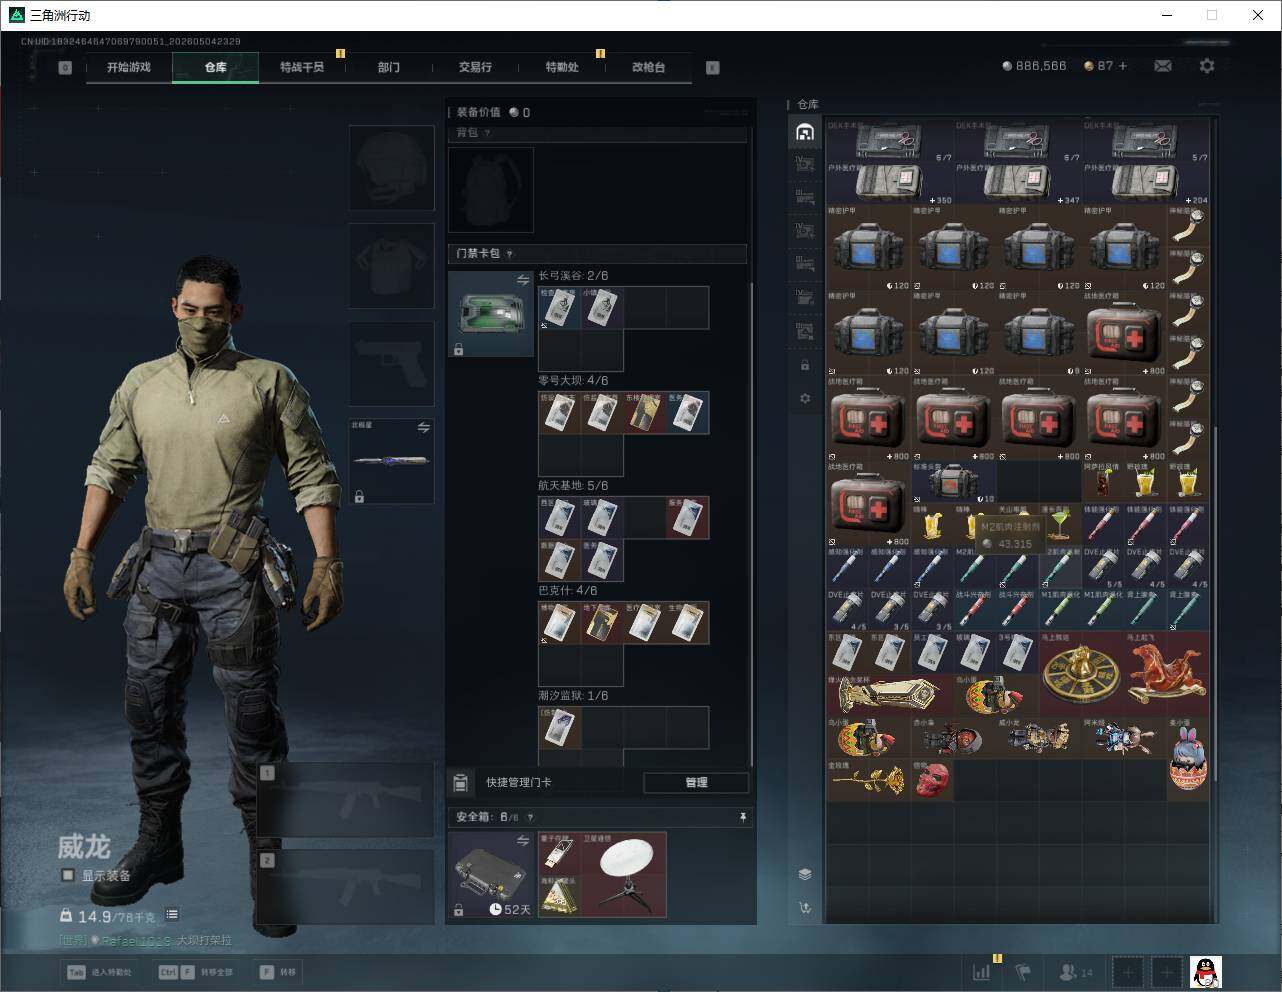The image size is (1282, 992).
Task: Click the F 转移 shortcut button
Action: 278,971
